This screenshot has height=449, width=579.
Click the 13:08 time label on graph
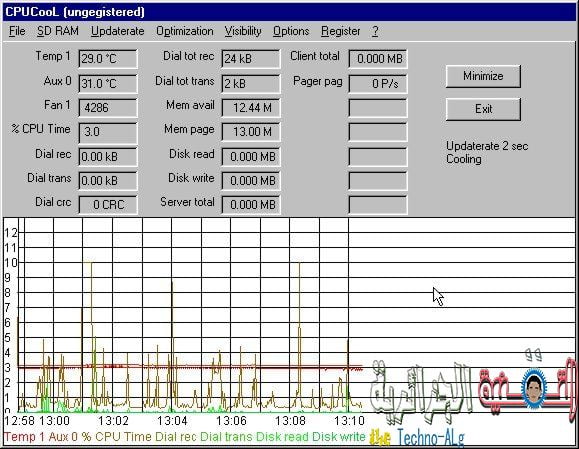tap(291, 421)
